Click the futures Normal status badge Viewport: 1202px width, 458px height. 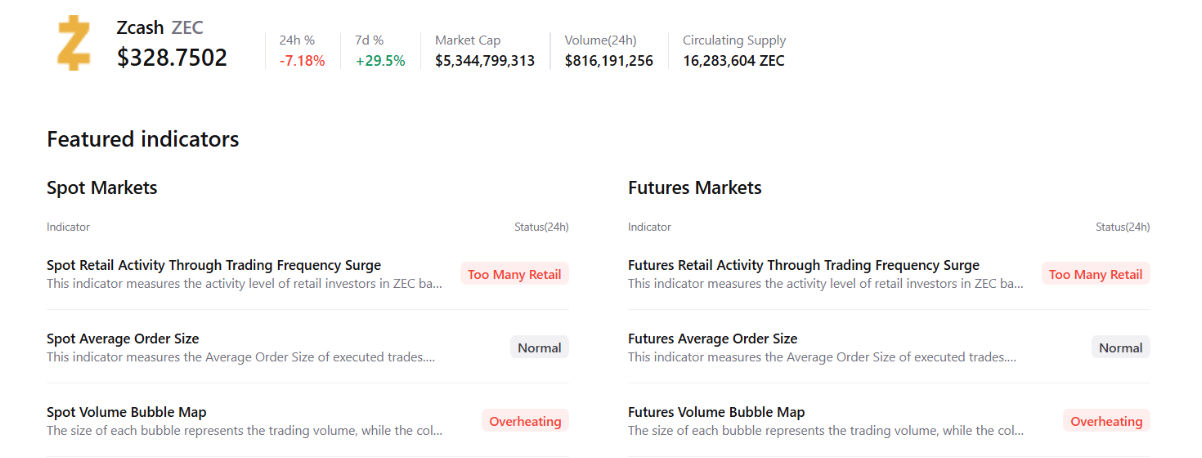pos(1120,348)
